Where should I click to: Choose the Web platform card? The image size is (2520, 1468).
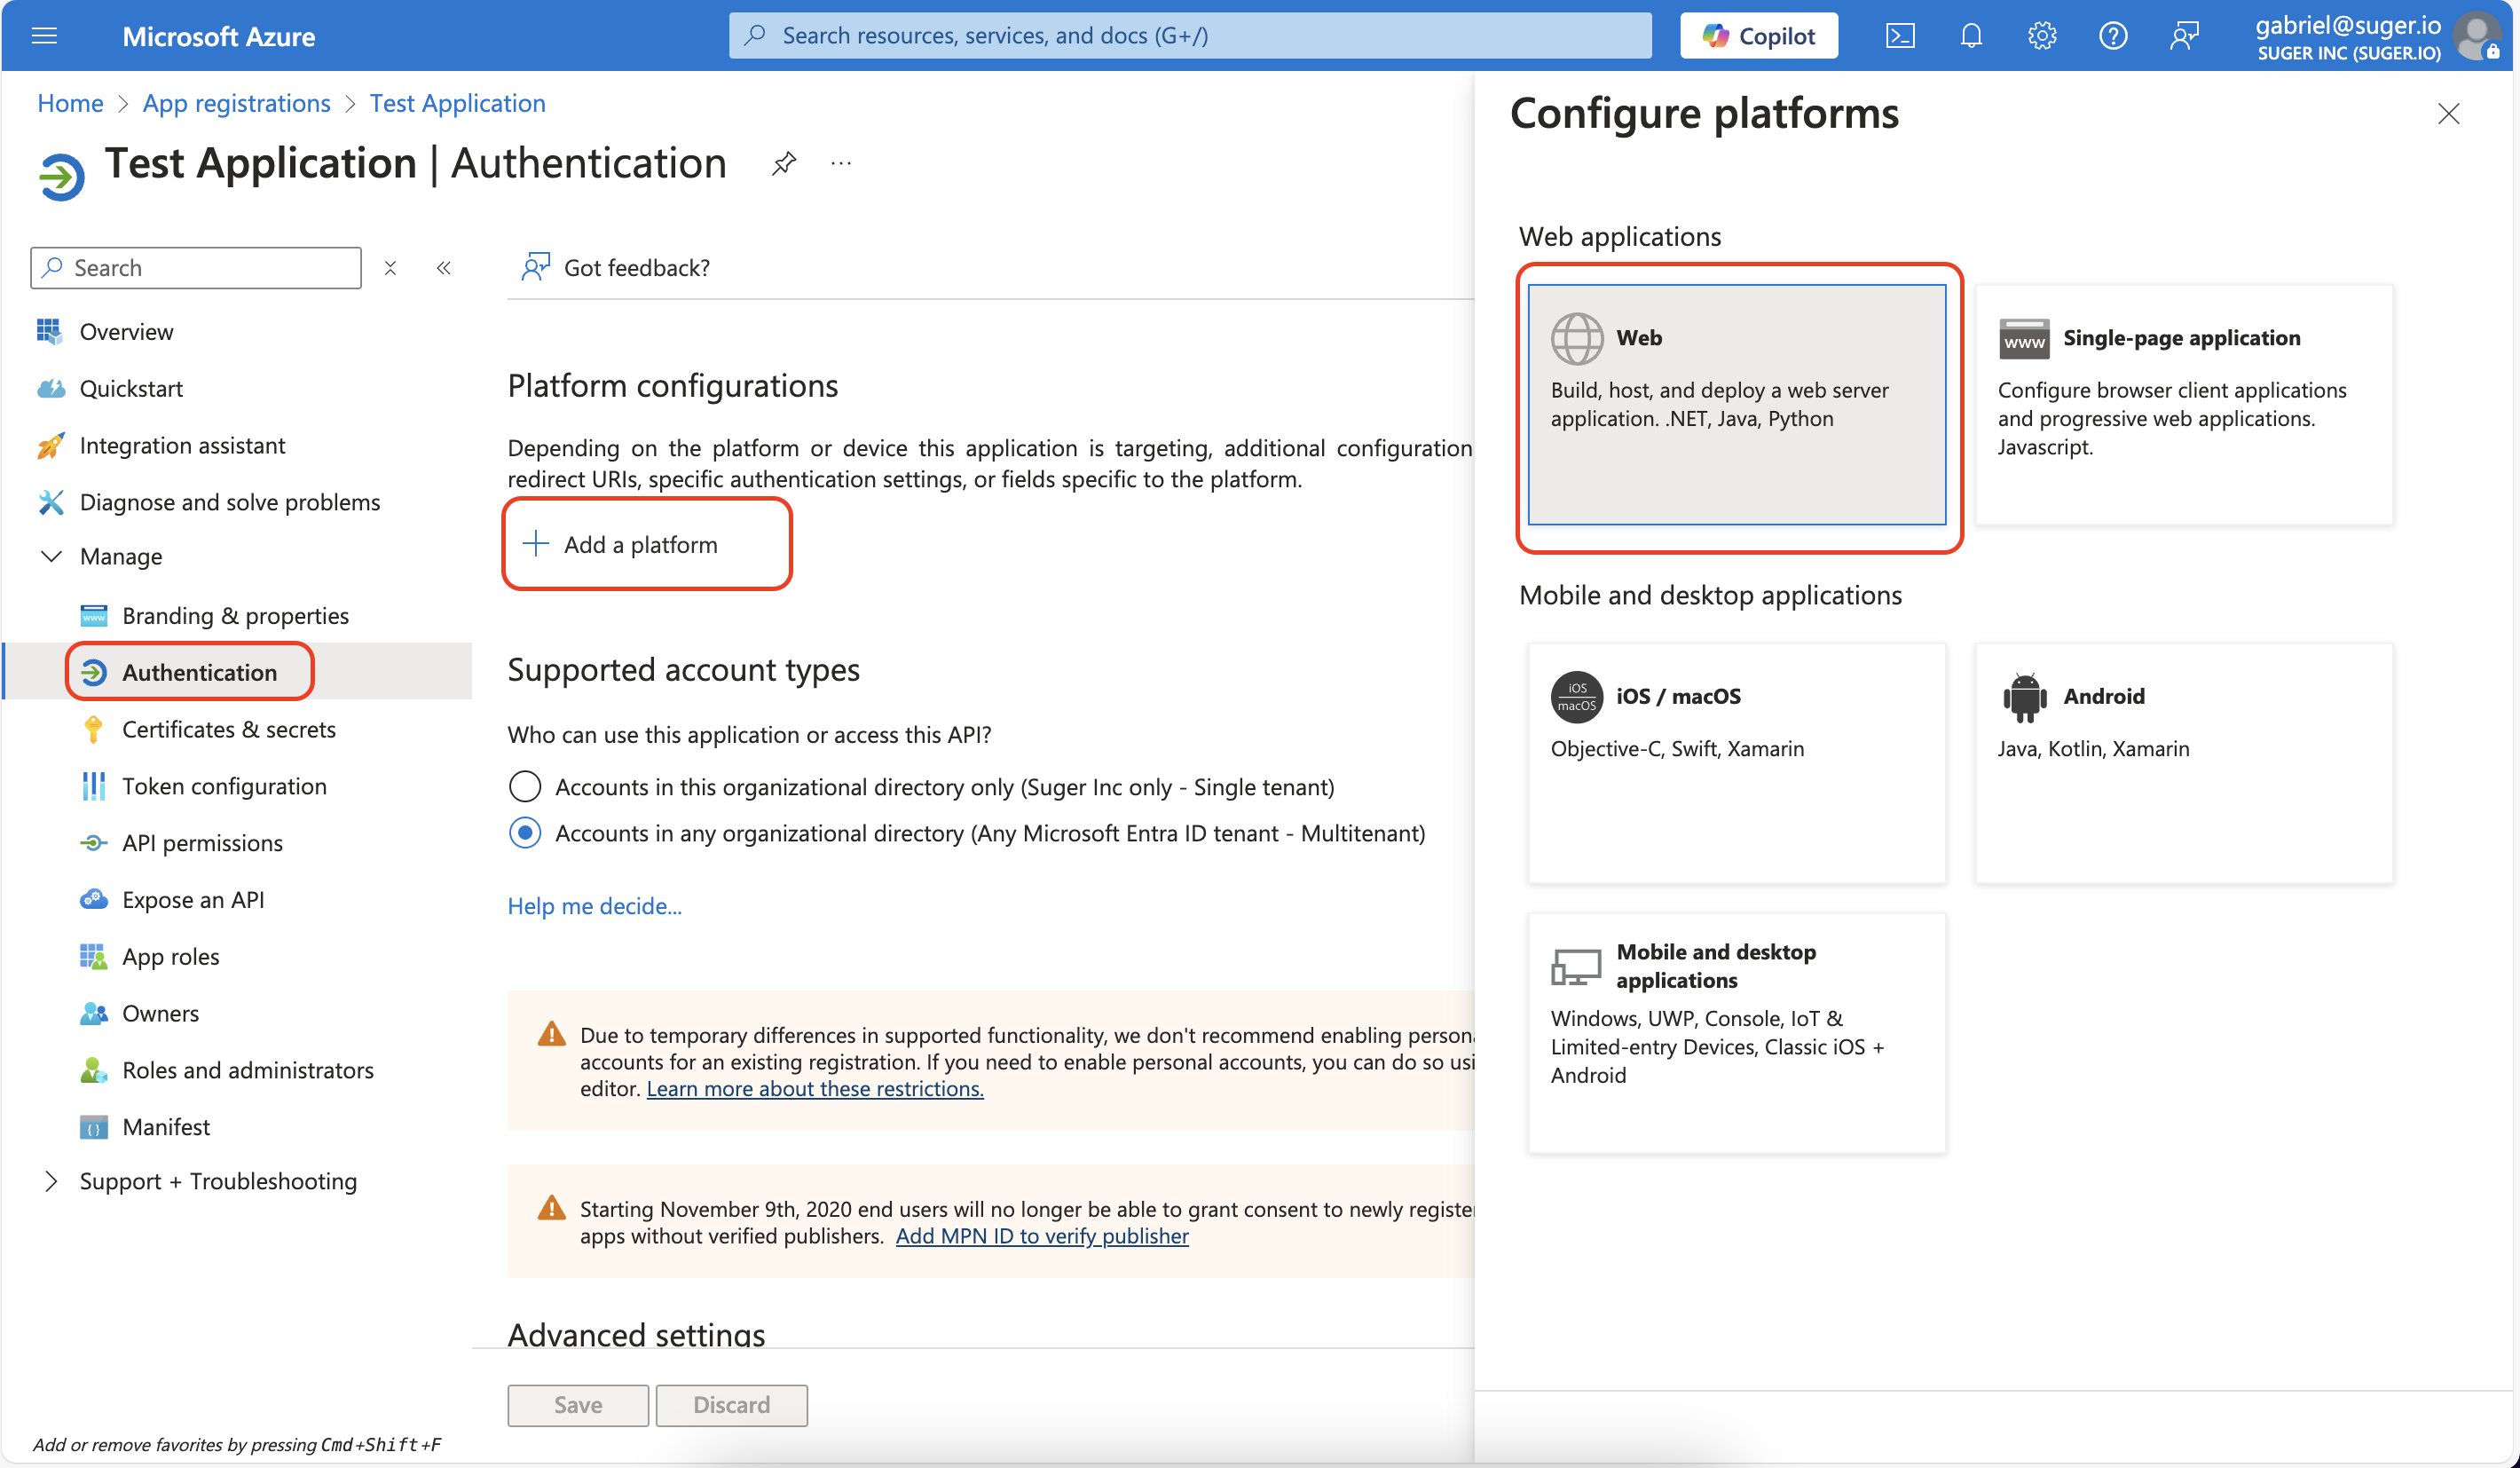point(1737,405)
